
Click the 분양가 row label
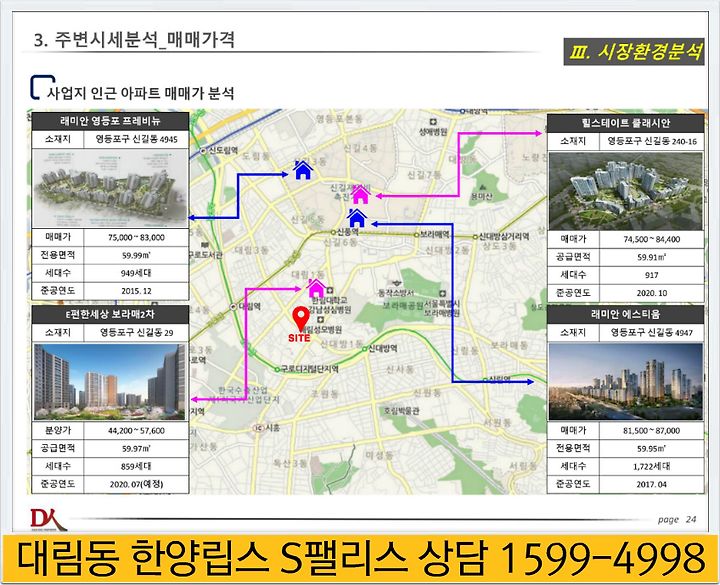point(58,431)
